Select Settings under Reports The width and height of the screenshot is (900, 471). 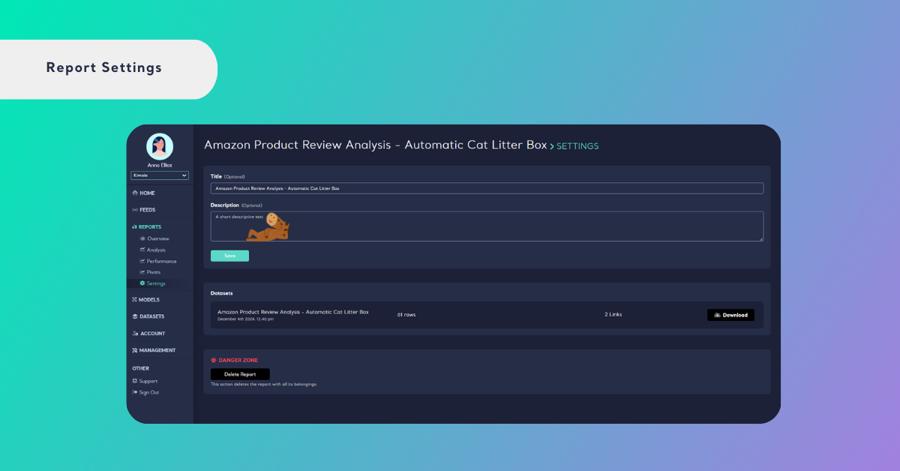[x=153, y=283]
